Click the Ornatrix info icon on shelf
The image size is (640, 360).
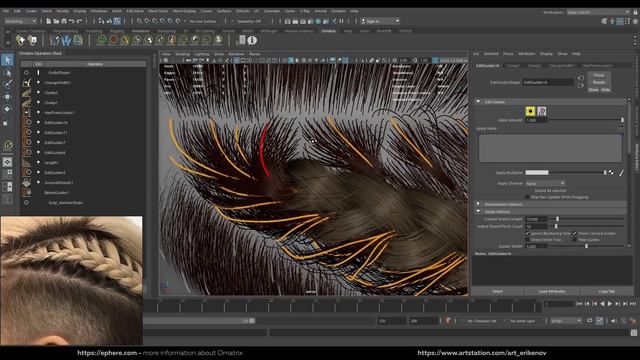point(252,40)
